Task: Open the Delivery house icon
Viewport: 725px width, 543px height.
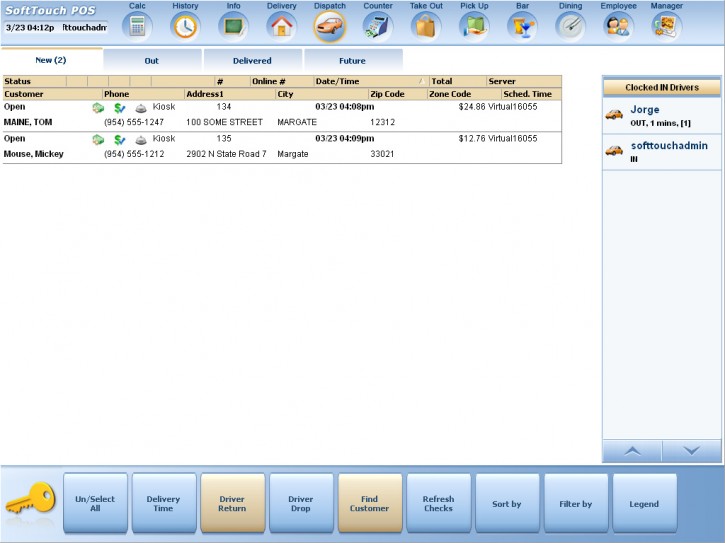Action: 282,26
